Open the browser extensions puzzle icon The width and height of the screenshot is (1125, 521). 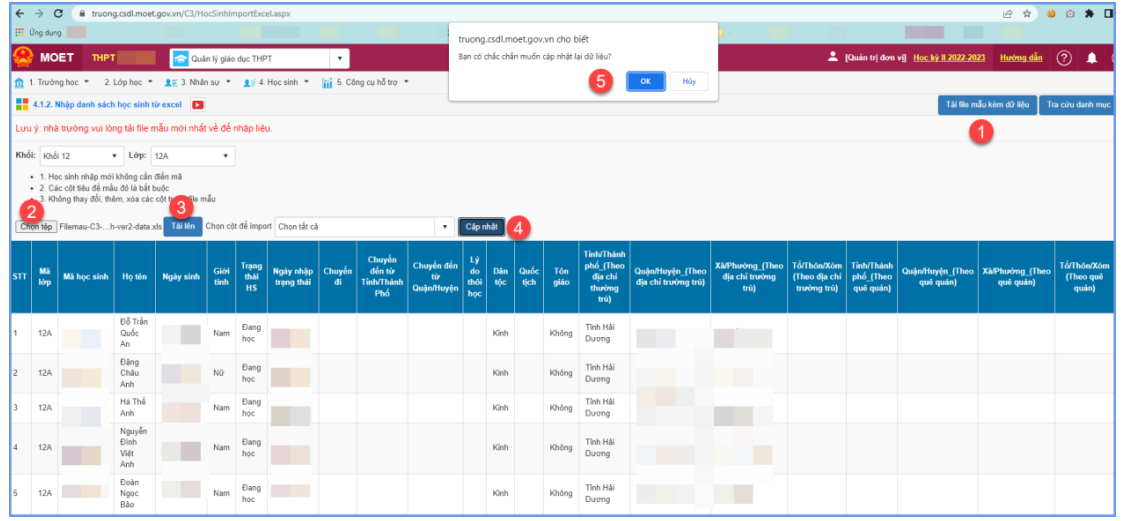pyautogui.click(x=1089, y=14)
